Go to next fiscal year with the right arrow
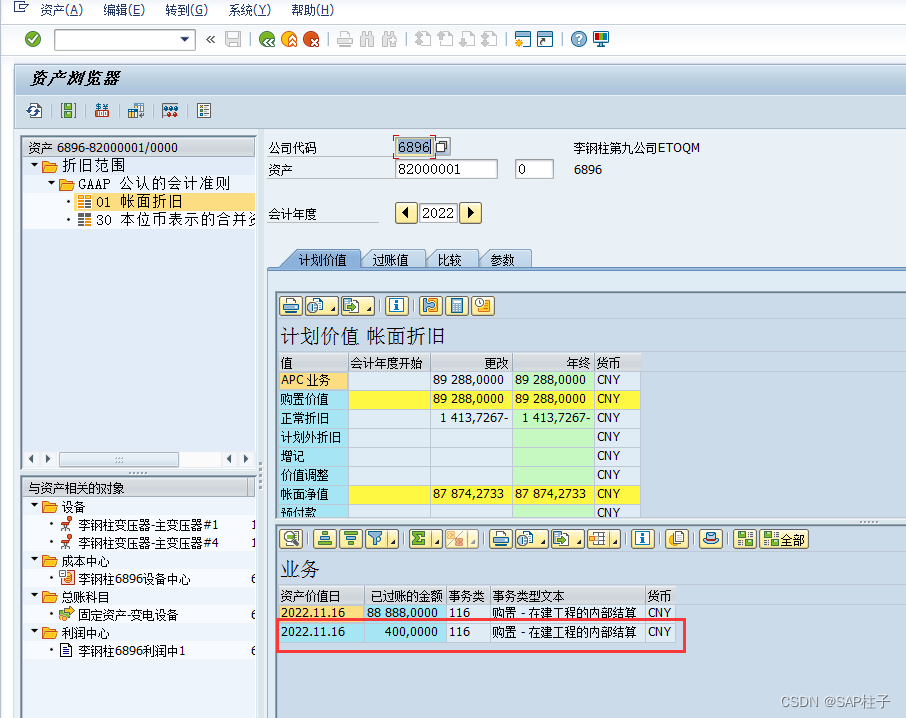The width and height of the screenshot is (906, 718). (x=471, y=213)
